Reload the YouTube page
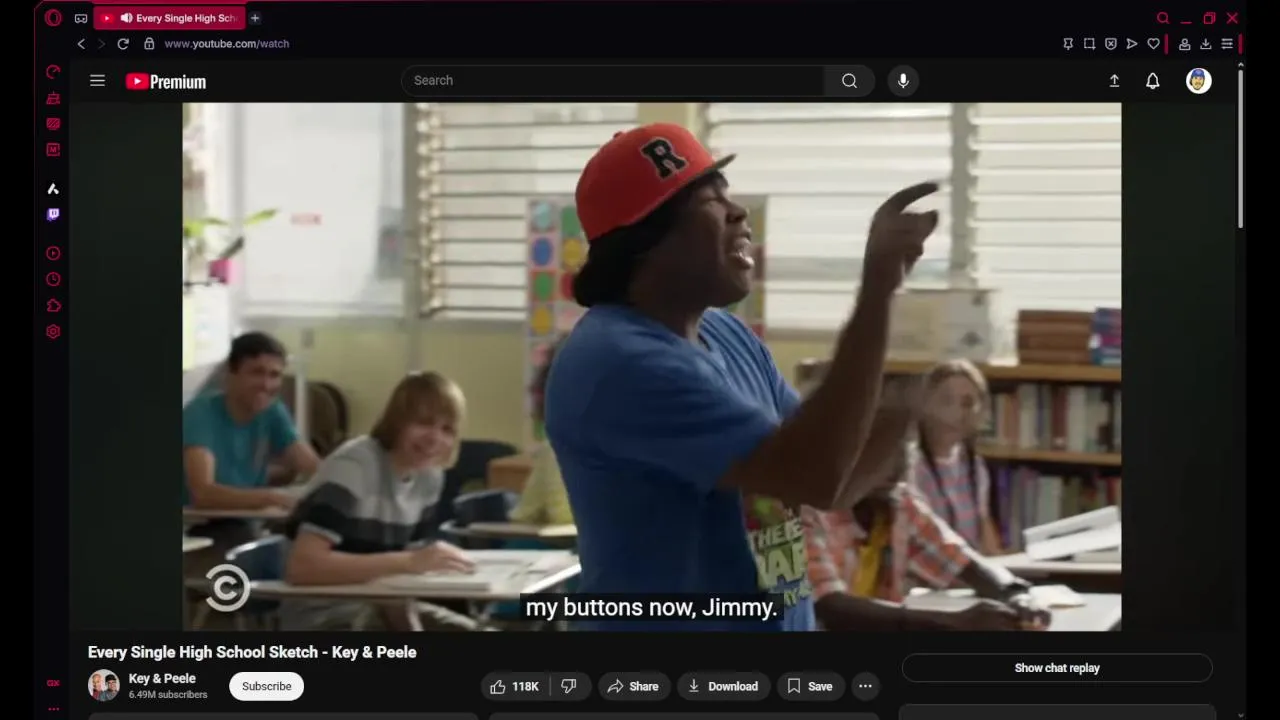This screenshot has width=1280, height=720. pos(123,44)
